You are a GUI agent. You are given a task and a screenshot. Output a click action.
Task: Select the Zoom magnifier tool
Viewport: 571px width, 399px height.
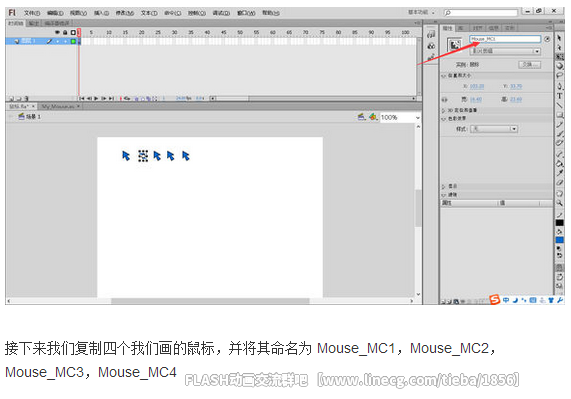559,203
